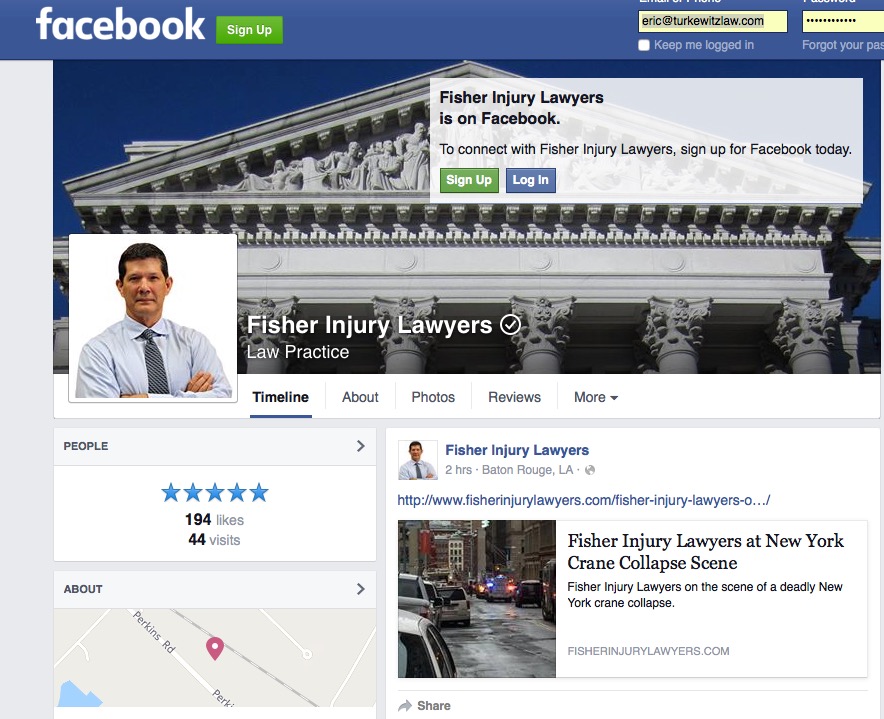Open the Photos tab

(x=433, y=397)
